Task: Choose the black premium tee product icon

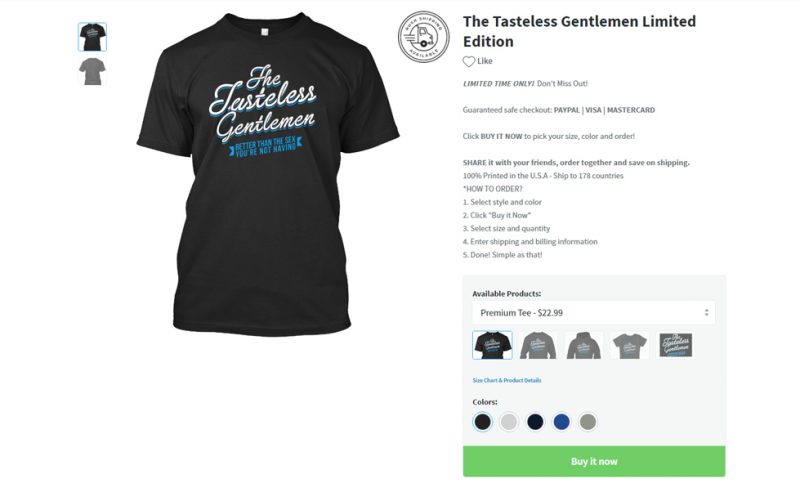Action: click(x=492, y=345)
